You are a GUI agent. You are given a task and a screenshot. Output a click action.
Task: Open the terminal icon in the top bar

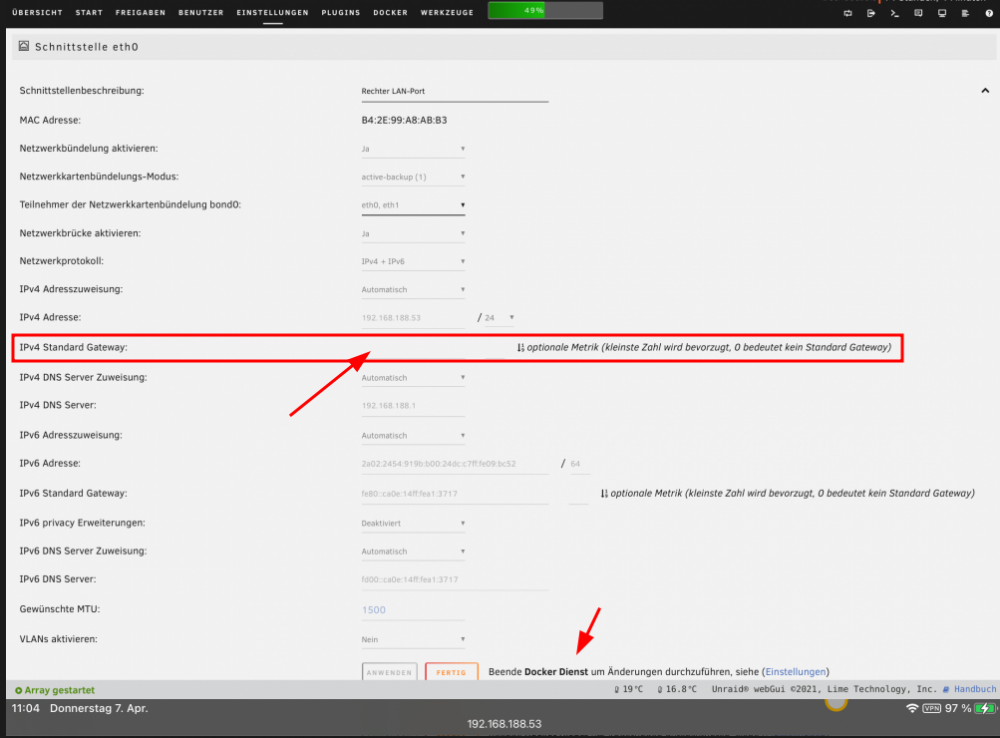tap(895, 13)
